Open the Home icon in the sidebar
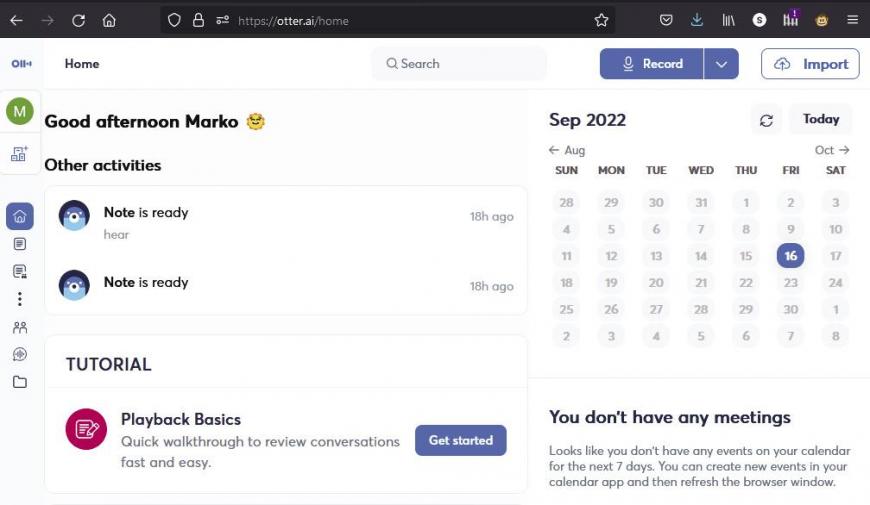Viewport: 870px width, 505px height. point(20,216)
